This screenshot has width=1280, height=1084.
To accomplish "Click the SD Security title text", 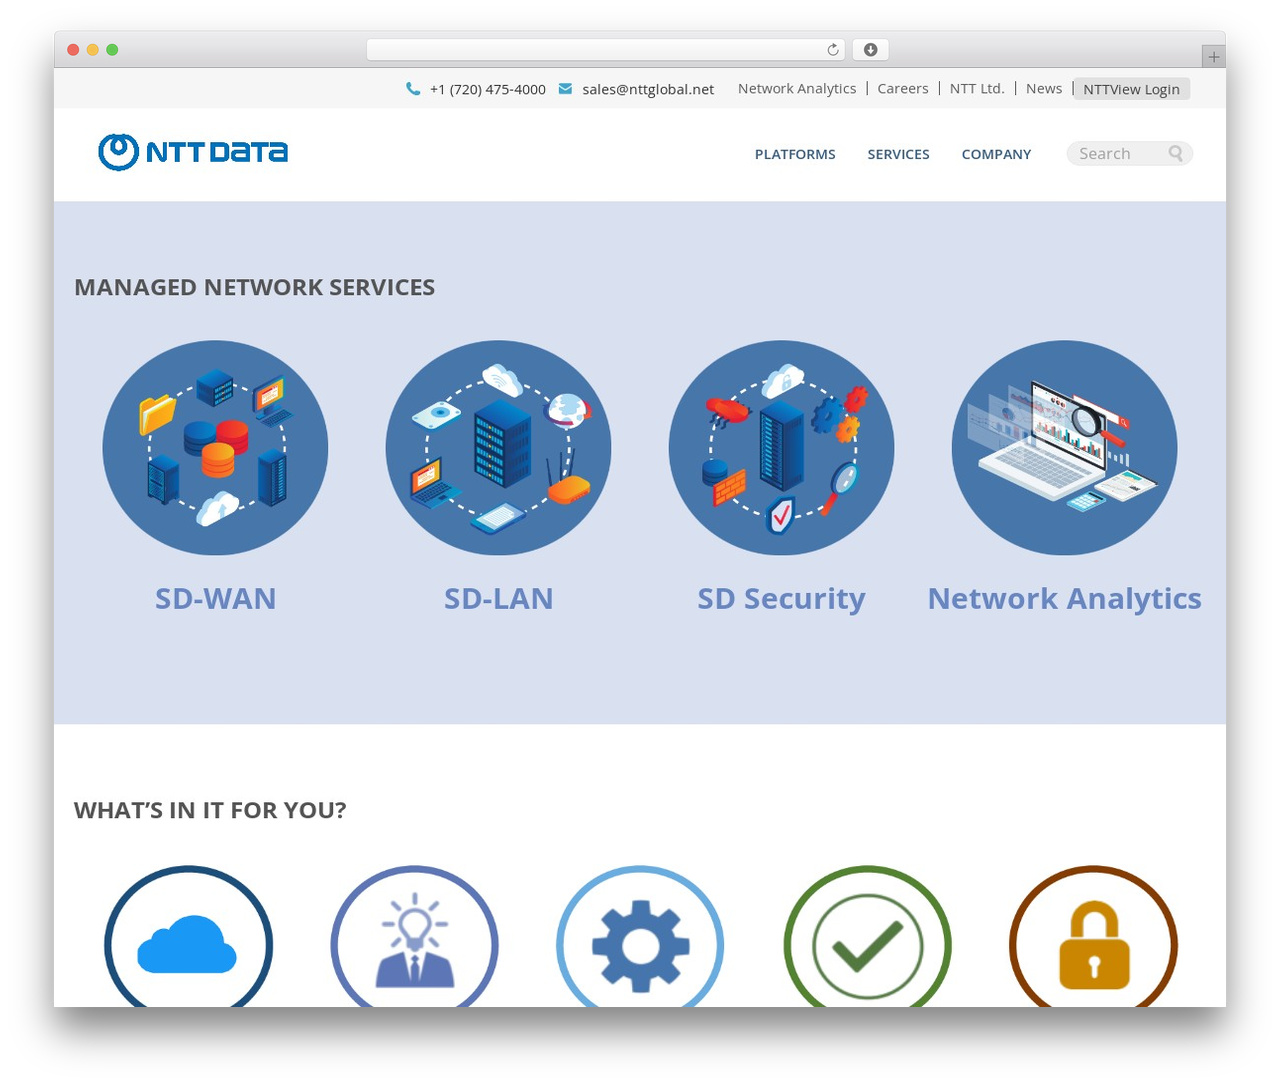I will [781, 598].
